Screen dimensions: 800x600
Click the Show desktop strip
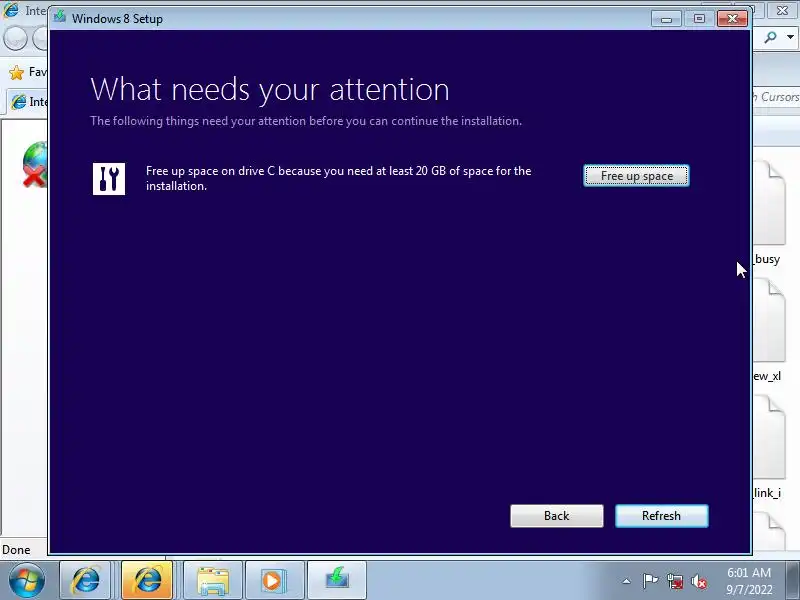click(x=793, y=580)
